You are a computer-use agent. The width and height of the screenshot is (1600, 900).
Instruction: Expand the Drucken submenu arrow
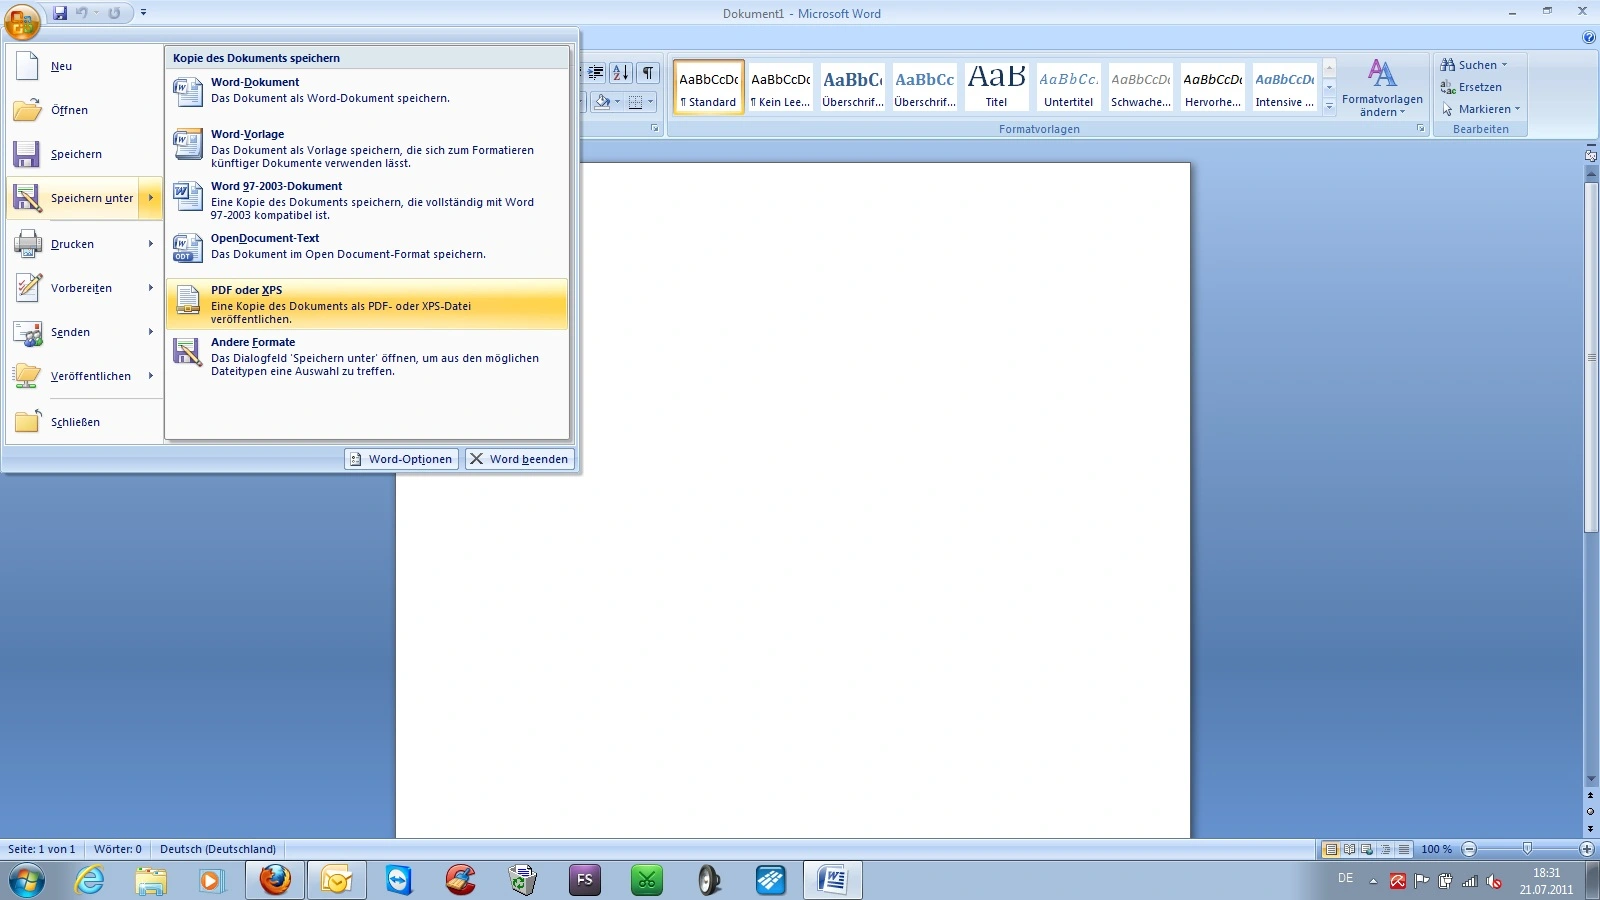151,244
